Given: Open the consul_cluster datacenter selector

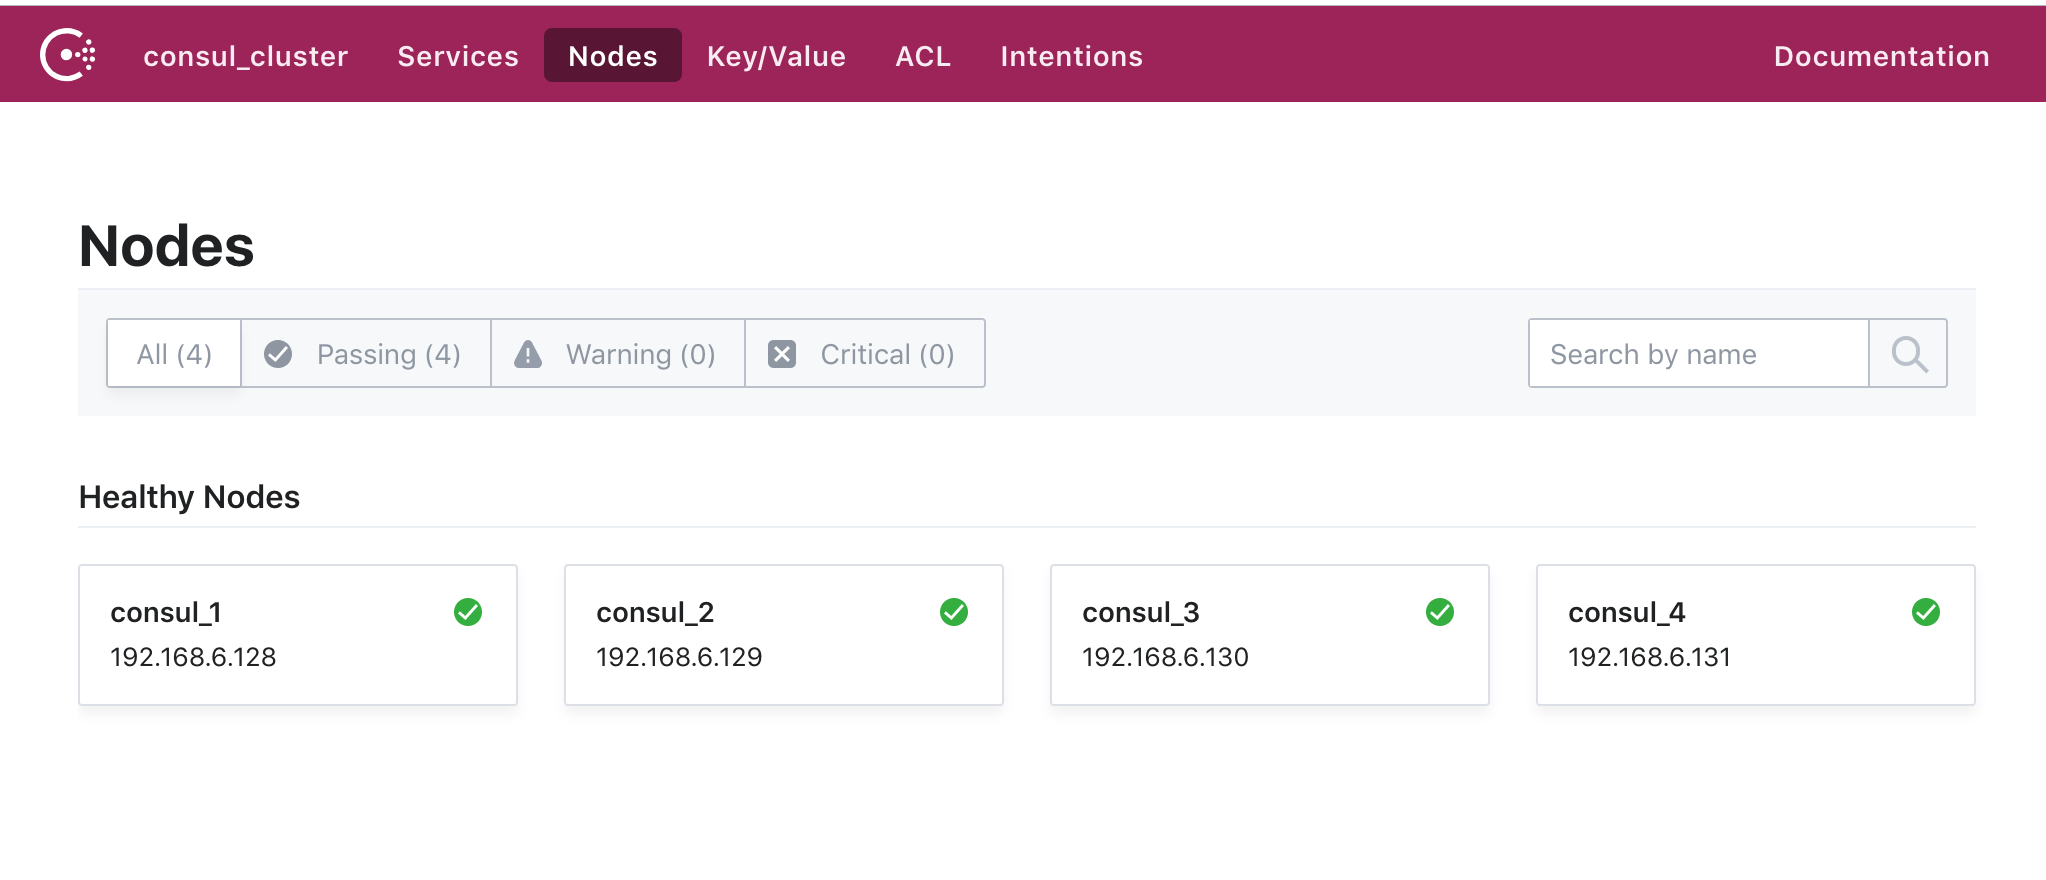Looking at the screenshot, I should point(245,55).
